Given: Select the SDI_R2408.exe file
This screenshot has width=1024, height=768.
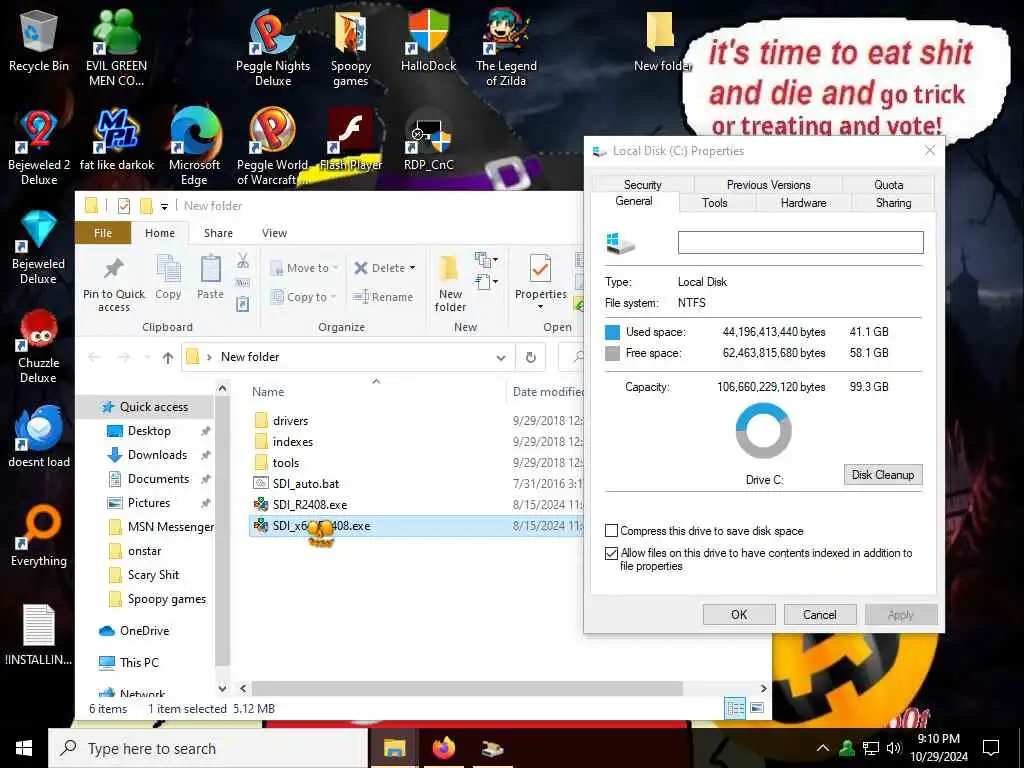Looking at the screenshot, I should click(310, 505).
